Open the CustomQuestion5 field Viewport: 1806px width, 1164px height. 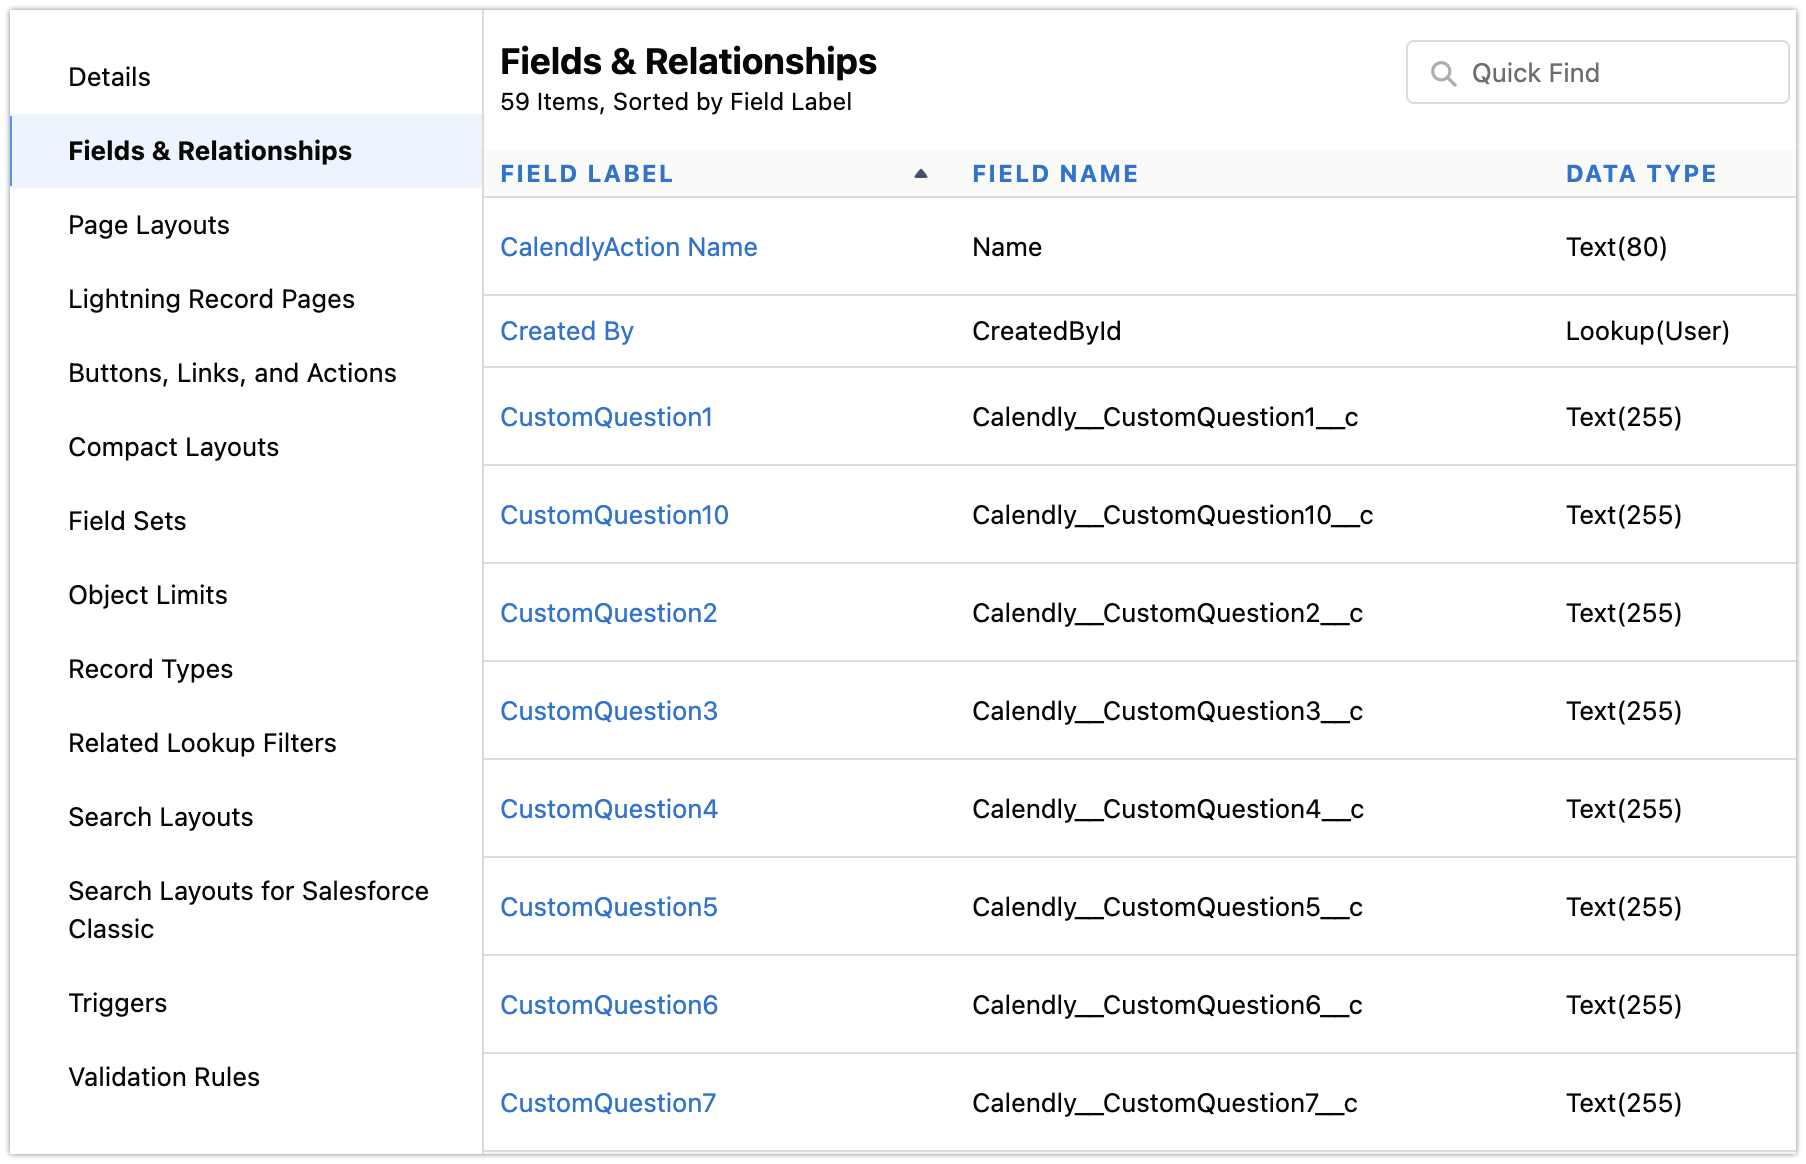click(608, 907)
